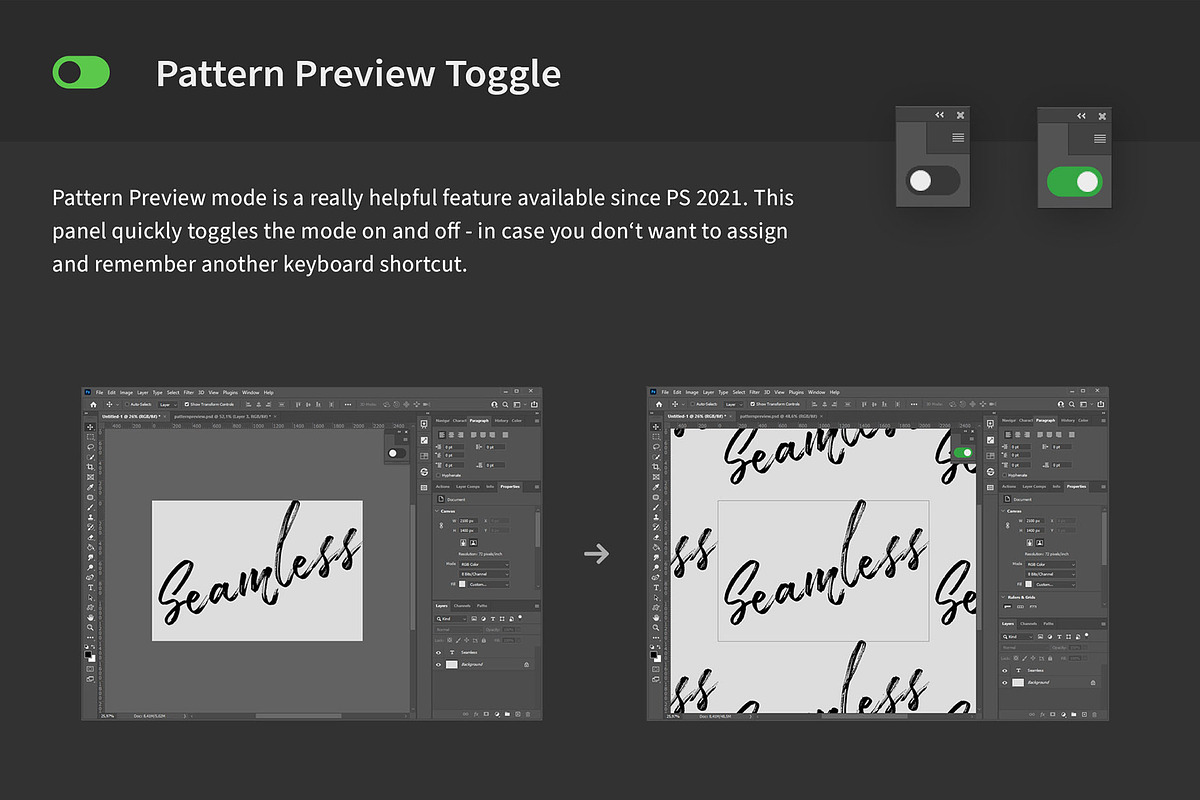Open the 8 Bits/Channel dropdown
Viewport: 1200px width, 800px height.
[484, 575]
